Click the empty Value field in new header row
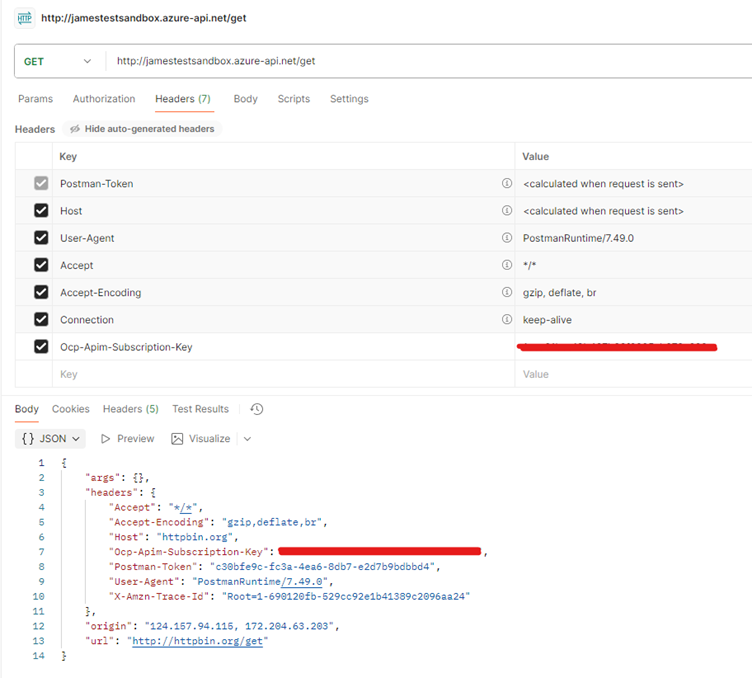This screenshot has width=752, height=678. (x=633, y=374)
